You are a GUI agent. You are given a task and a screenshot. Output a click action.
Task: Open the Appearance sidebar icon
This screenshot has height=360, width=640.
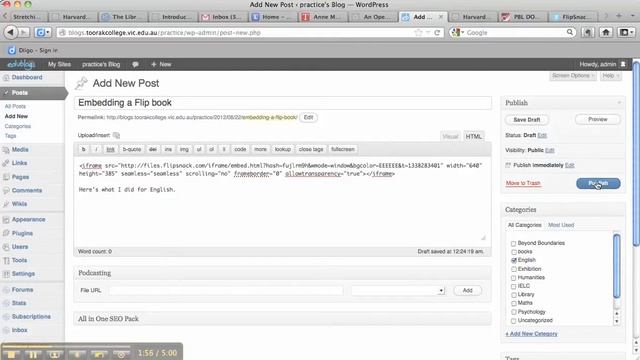coord(6,220)
